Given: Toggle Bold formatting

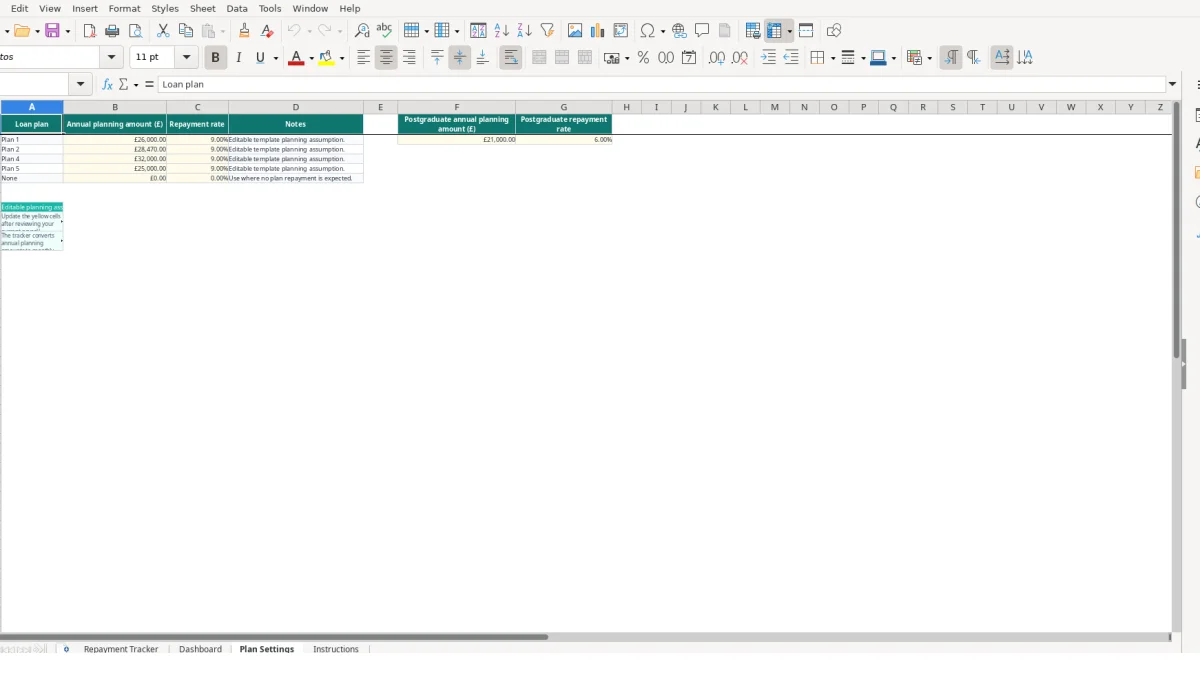Looking at the screenshot, I should [215, 58].
